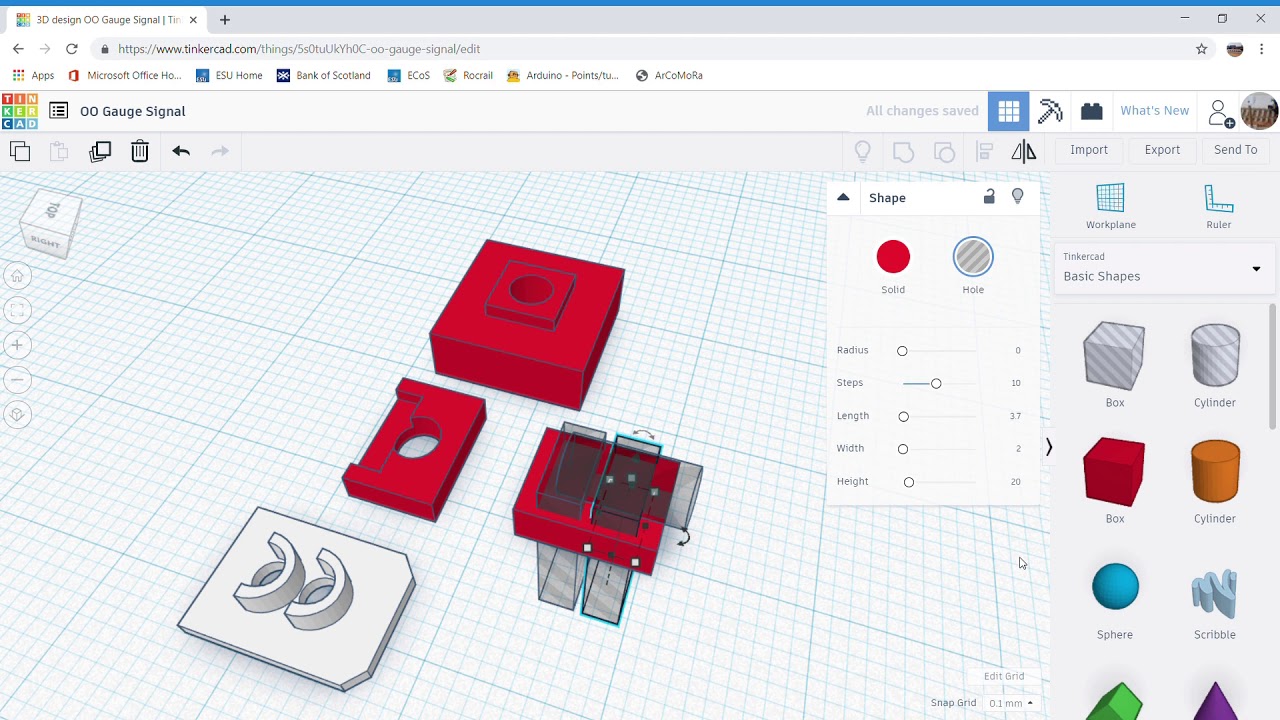Open Blocks mode pickaxe icon
The width and height of the screenshot is (1280, 720).
[x=1050, y=111]
